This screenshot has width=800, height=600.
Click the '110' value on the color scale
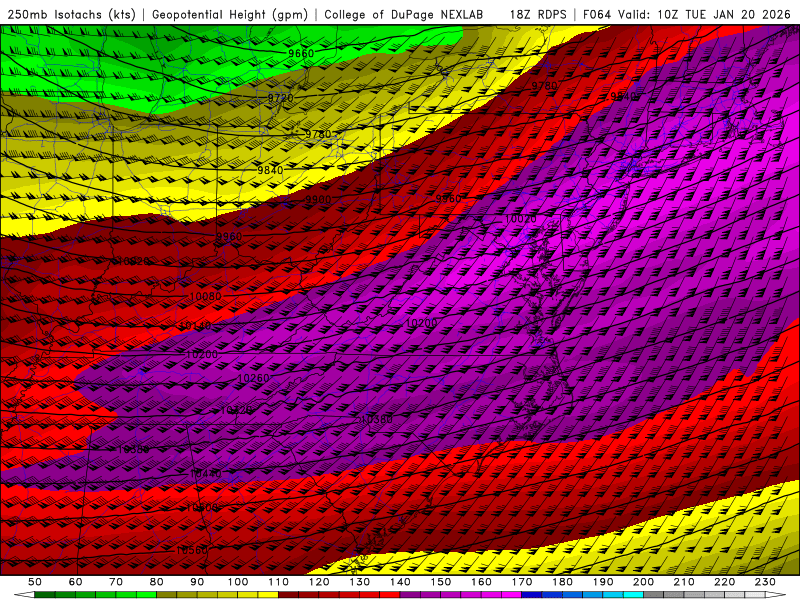click(279, 582)
